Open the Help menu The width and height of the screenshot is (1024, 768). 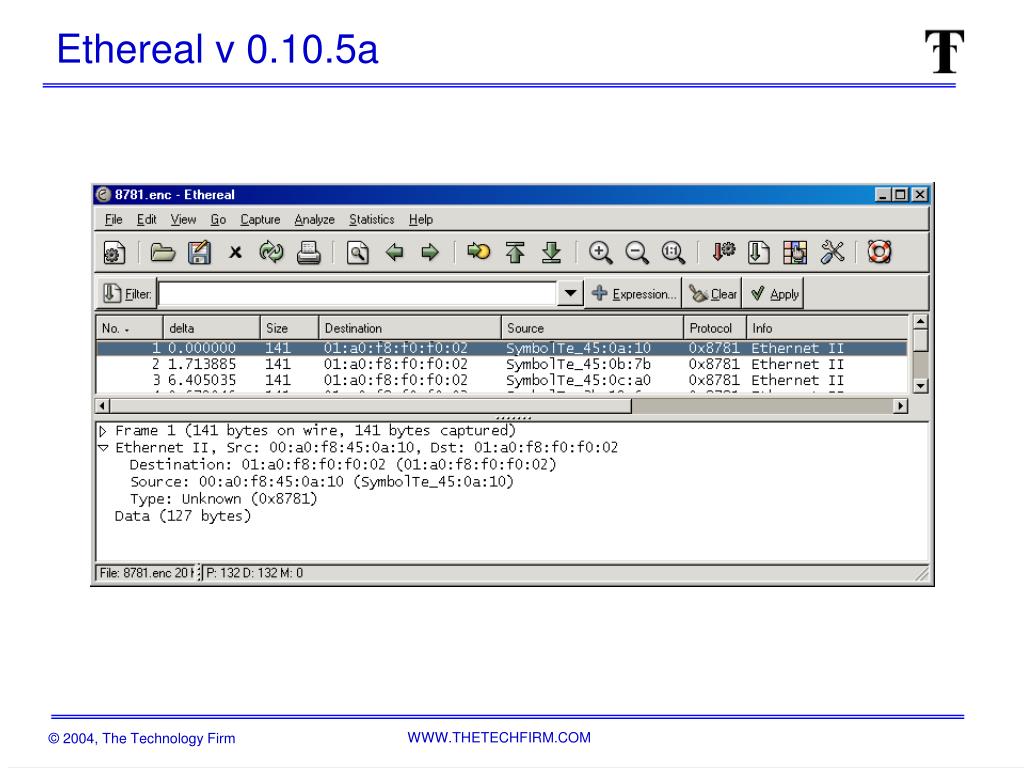pyautogui.click(x=421, y=219)
